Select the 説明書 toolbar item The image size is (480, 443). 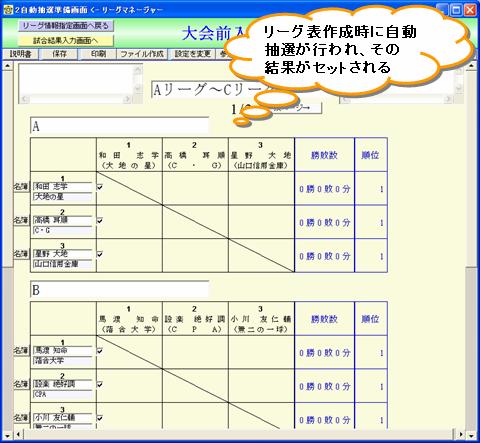[20, 54]
